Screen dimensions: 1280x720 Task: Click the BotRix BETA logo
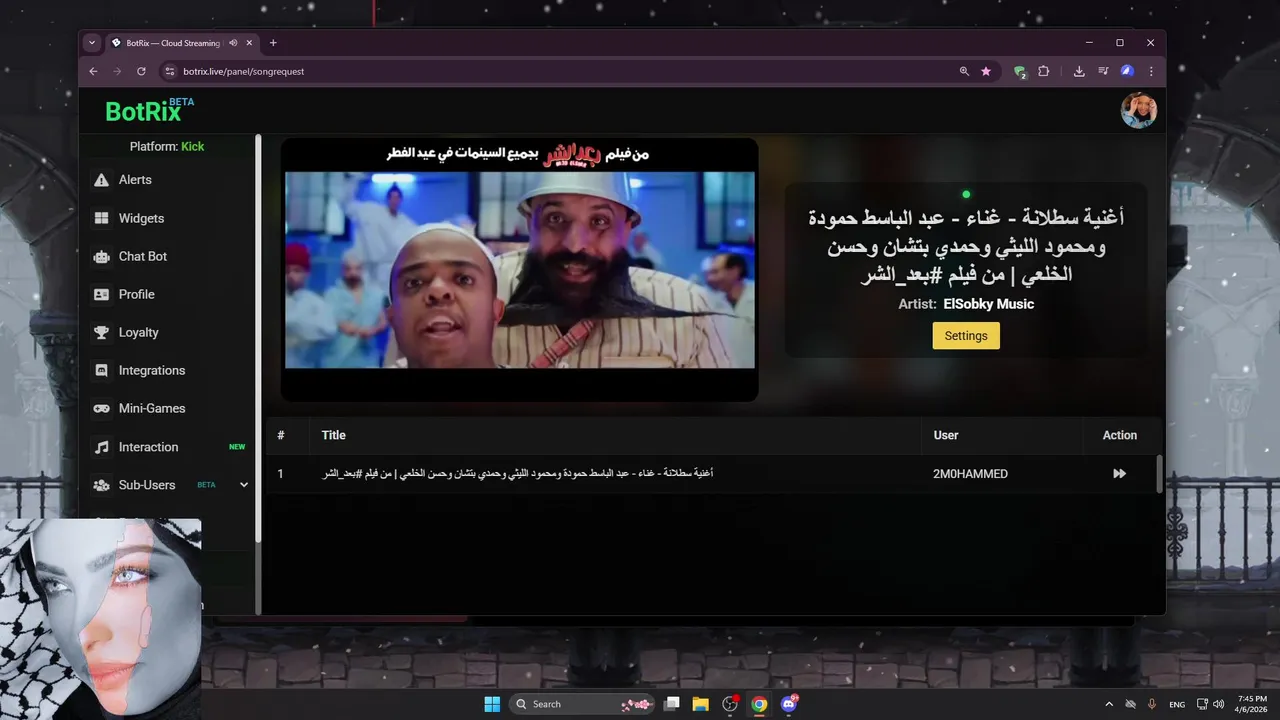coord(149,110)
